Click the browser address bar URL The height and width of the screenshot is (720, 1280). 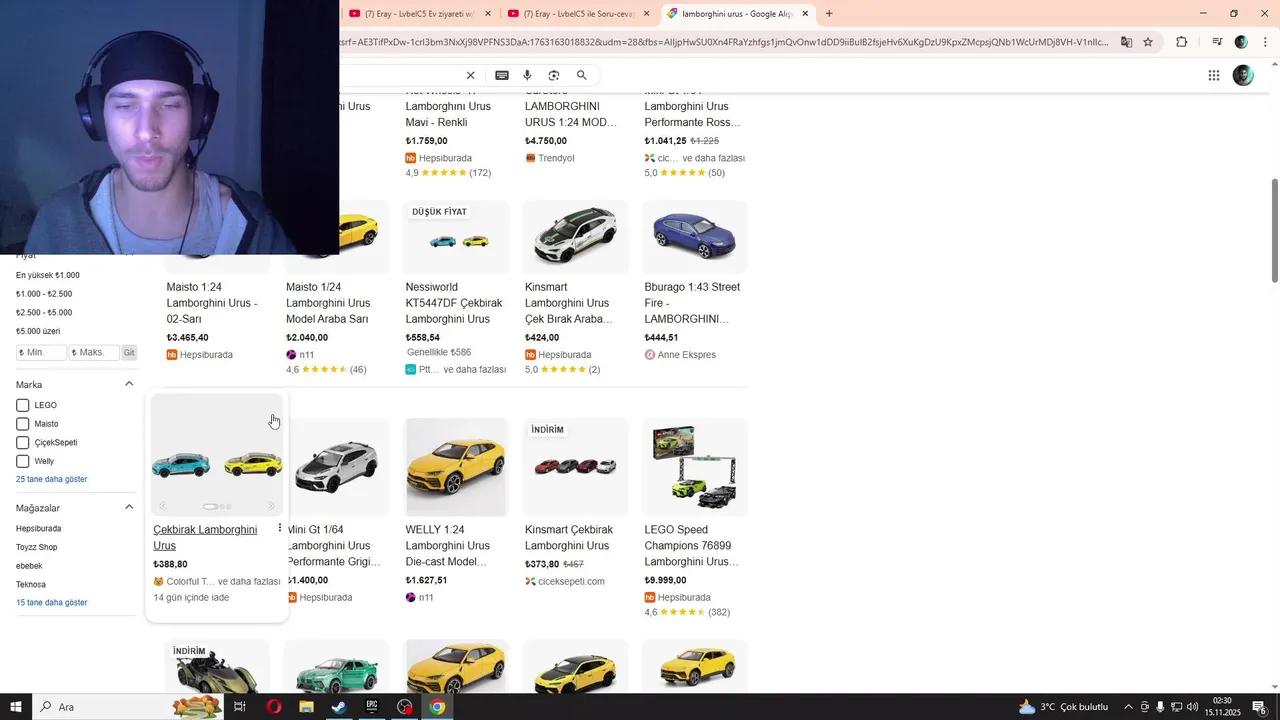[x=725, y=42]
